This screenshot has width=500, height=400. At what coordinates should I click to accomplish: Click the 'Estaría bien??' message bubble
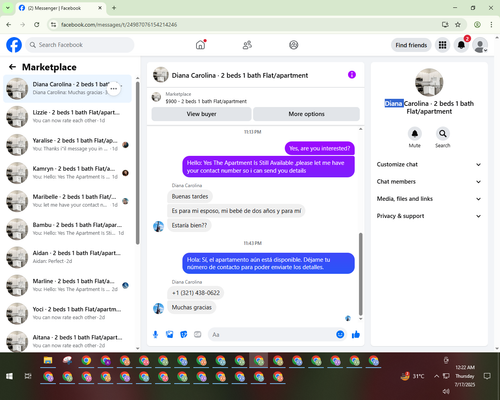click(x=189, y=225)
